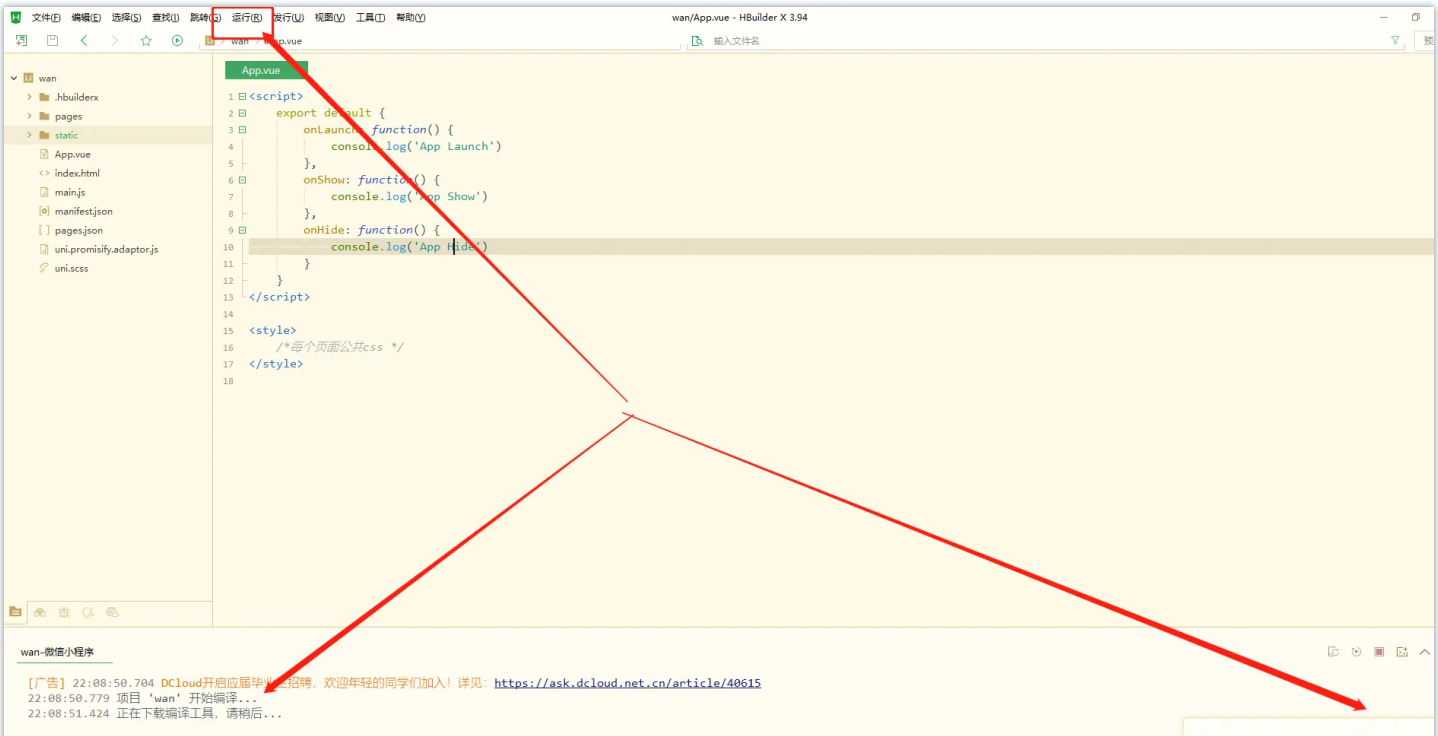Click the console icon beside red stop

click(x=1402, y=652)
